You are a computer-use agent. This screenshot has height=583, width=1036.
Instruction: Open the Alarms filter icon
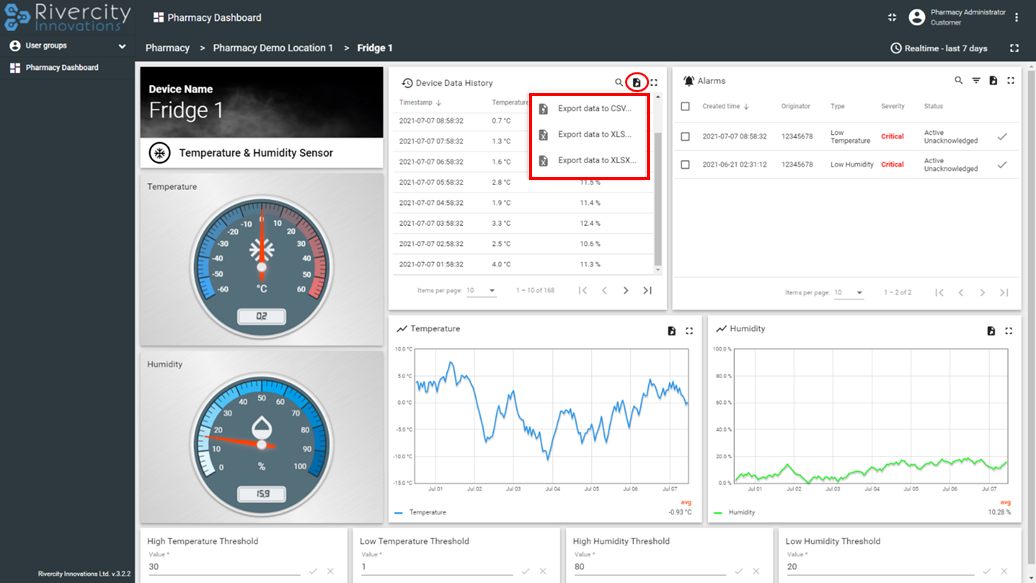[976, 81]
